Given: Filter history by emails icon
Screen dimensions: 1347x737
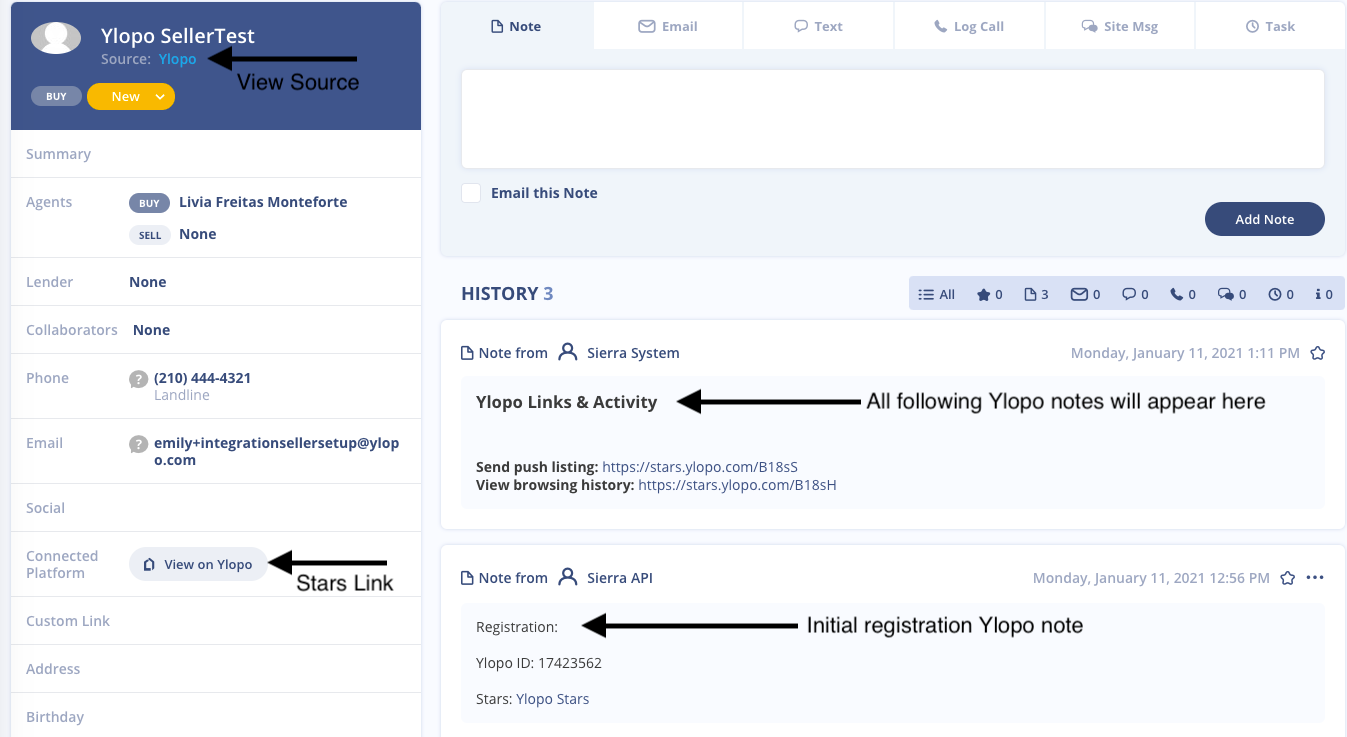Looking at the screenshot, I should tap(1085, 294).
